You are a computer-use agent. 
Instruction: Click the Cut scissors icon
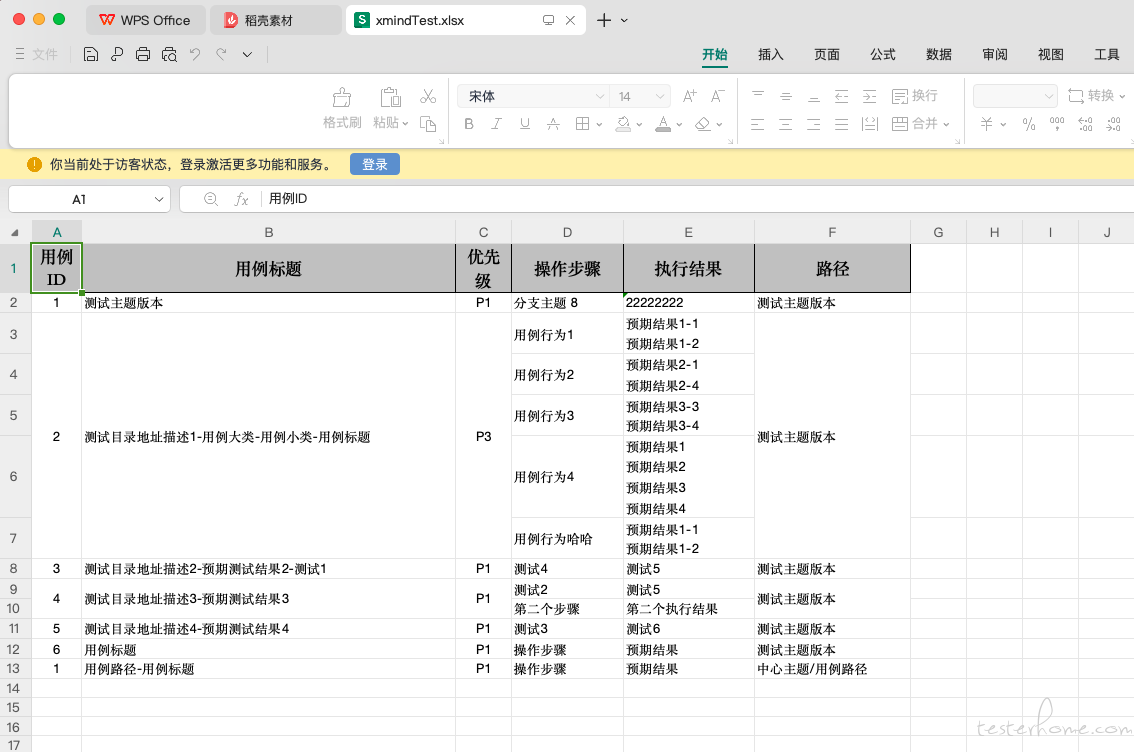click(428, 96)
